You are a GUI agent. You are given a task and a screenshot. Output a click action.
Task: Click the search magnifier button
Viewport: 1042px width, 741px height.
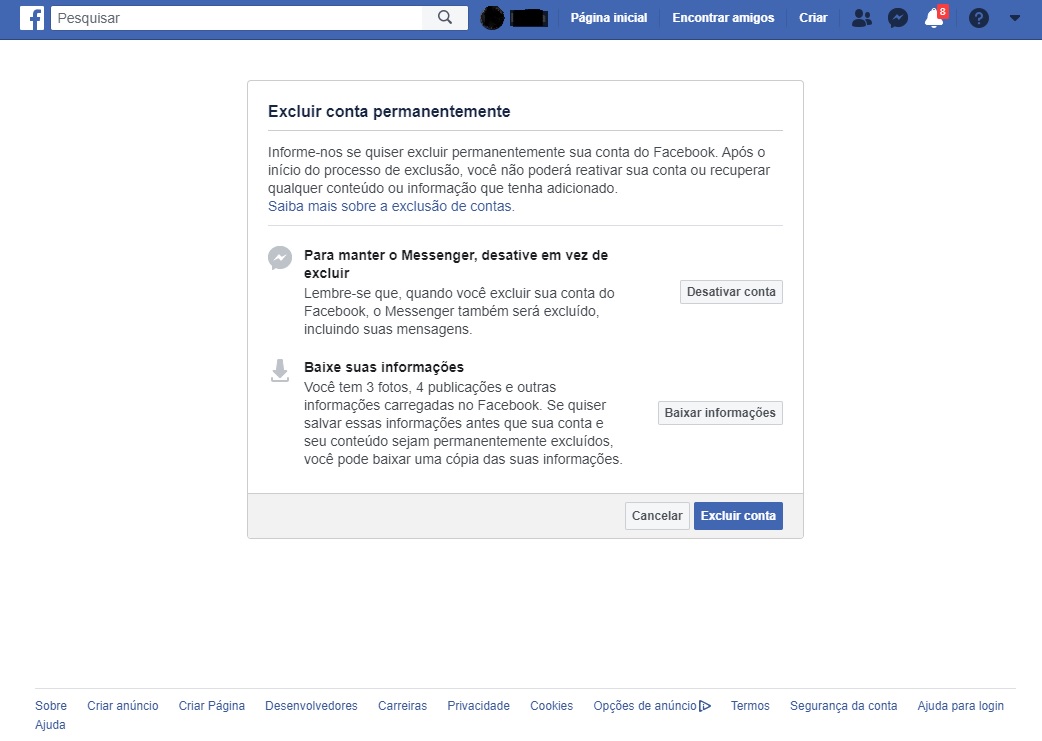point(445,18)
